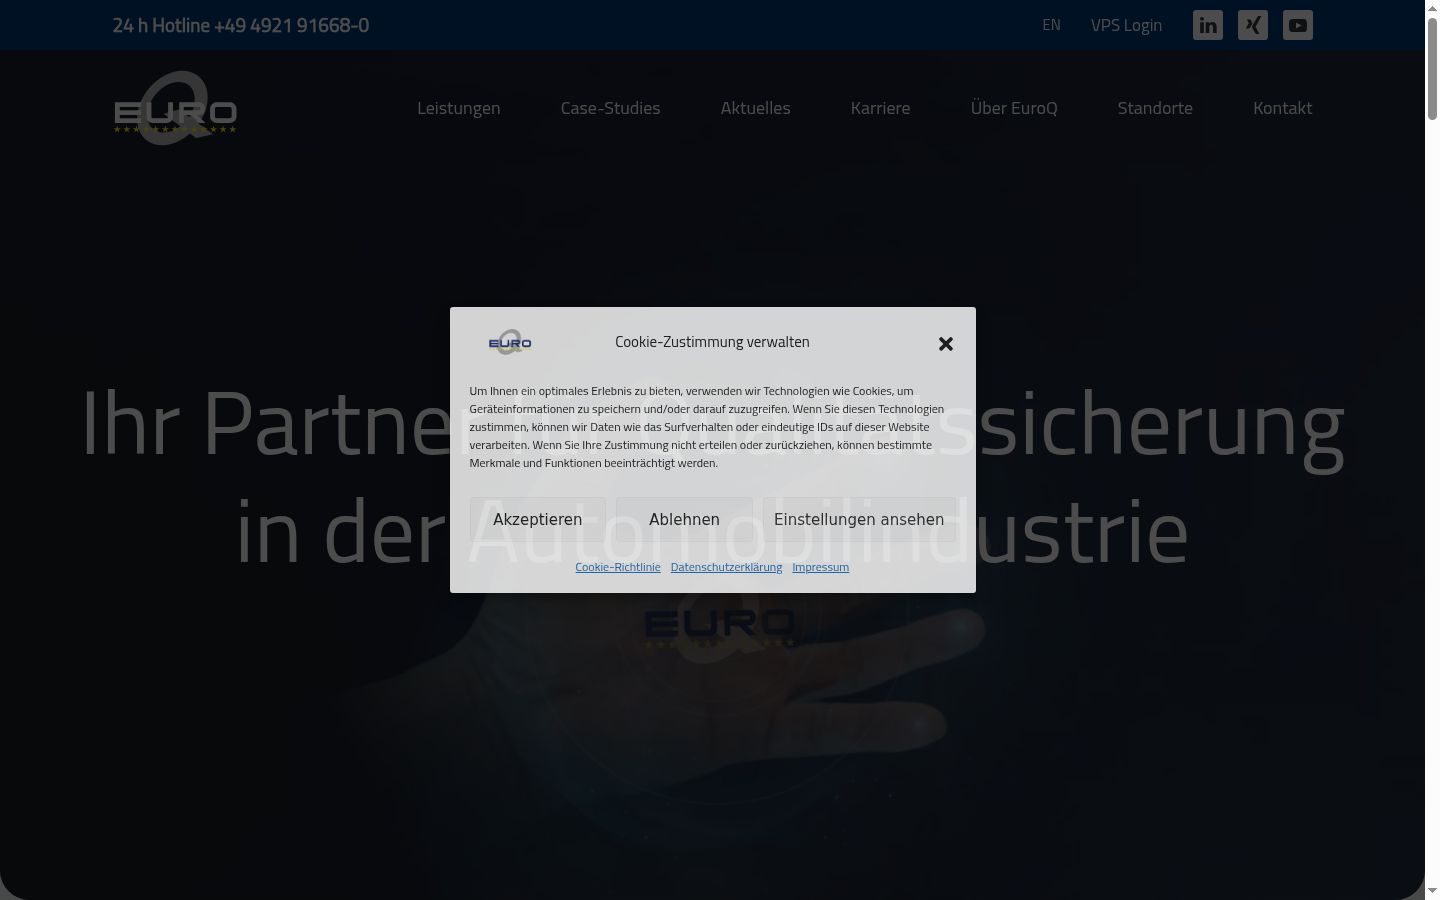Navigate to Karriere

pyautogui.click(x=881, y=108)
